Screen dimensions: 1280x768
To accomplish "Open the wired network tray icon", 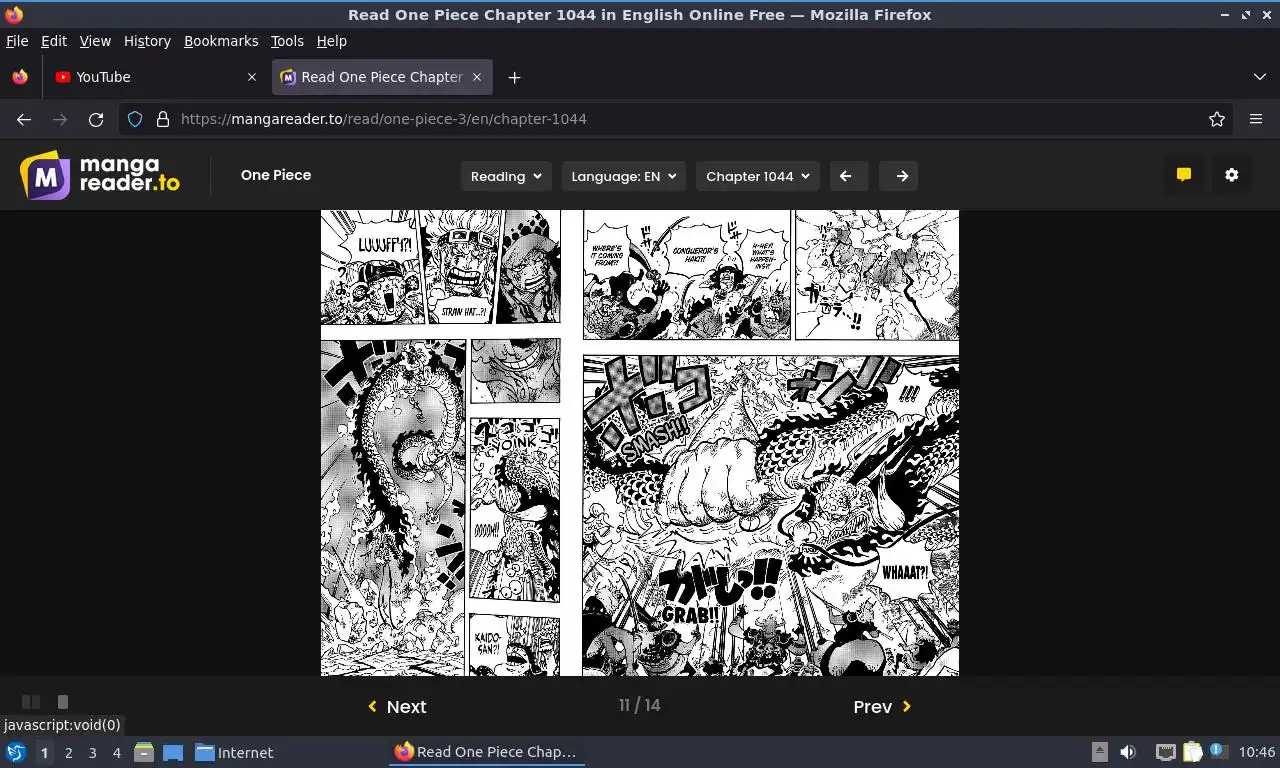I will pos(1165,752).
